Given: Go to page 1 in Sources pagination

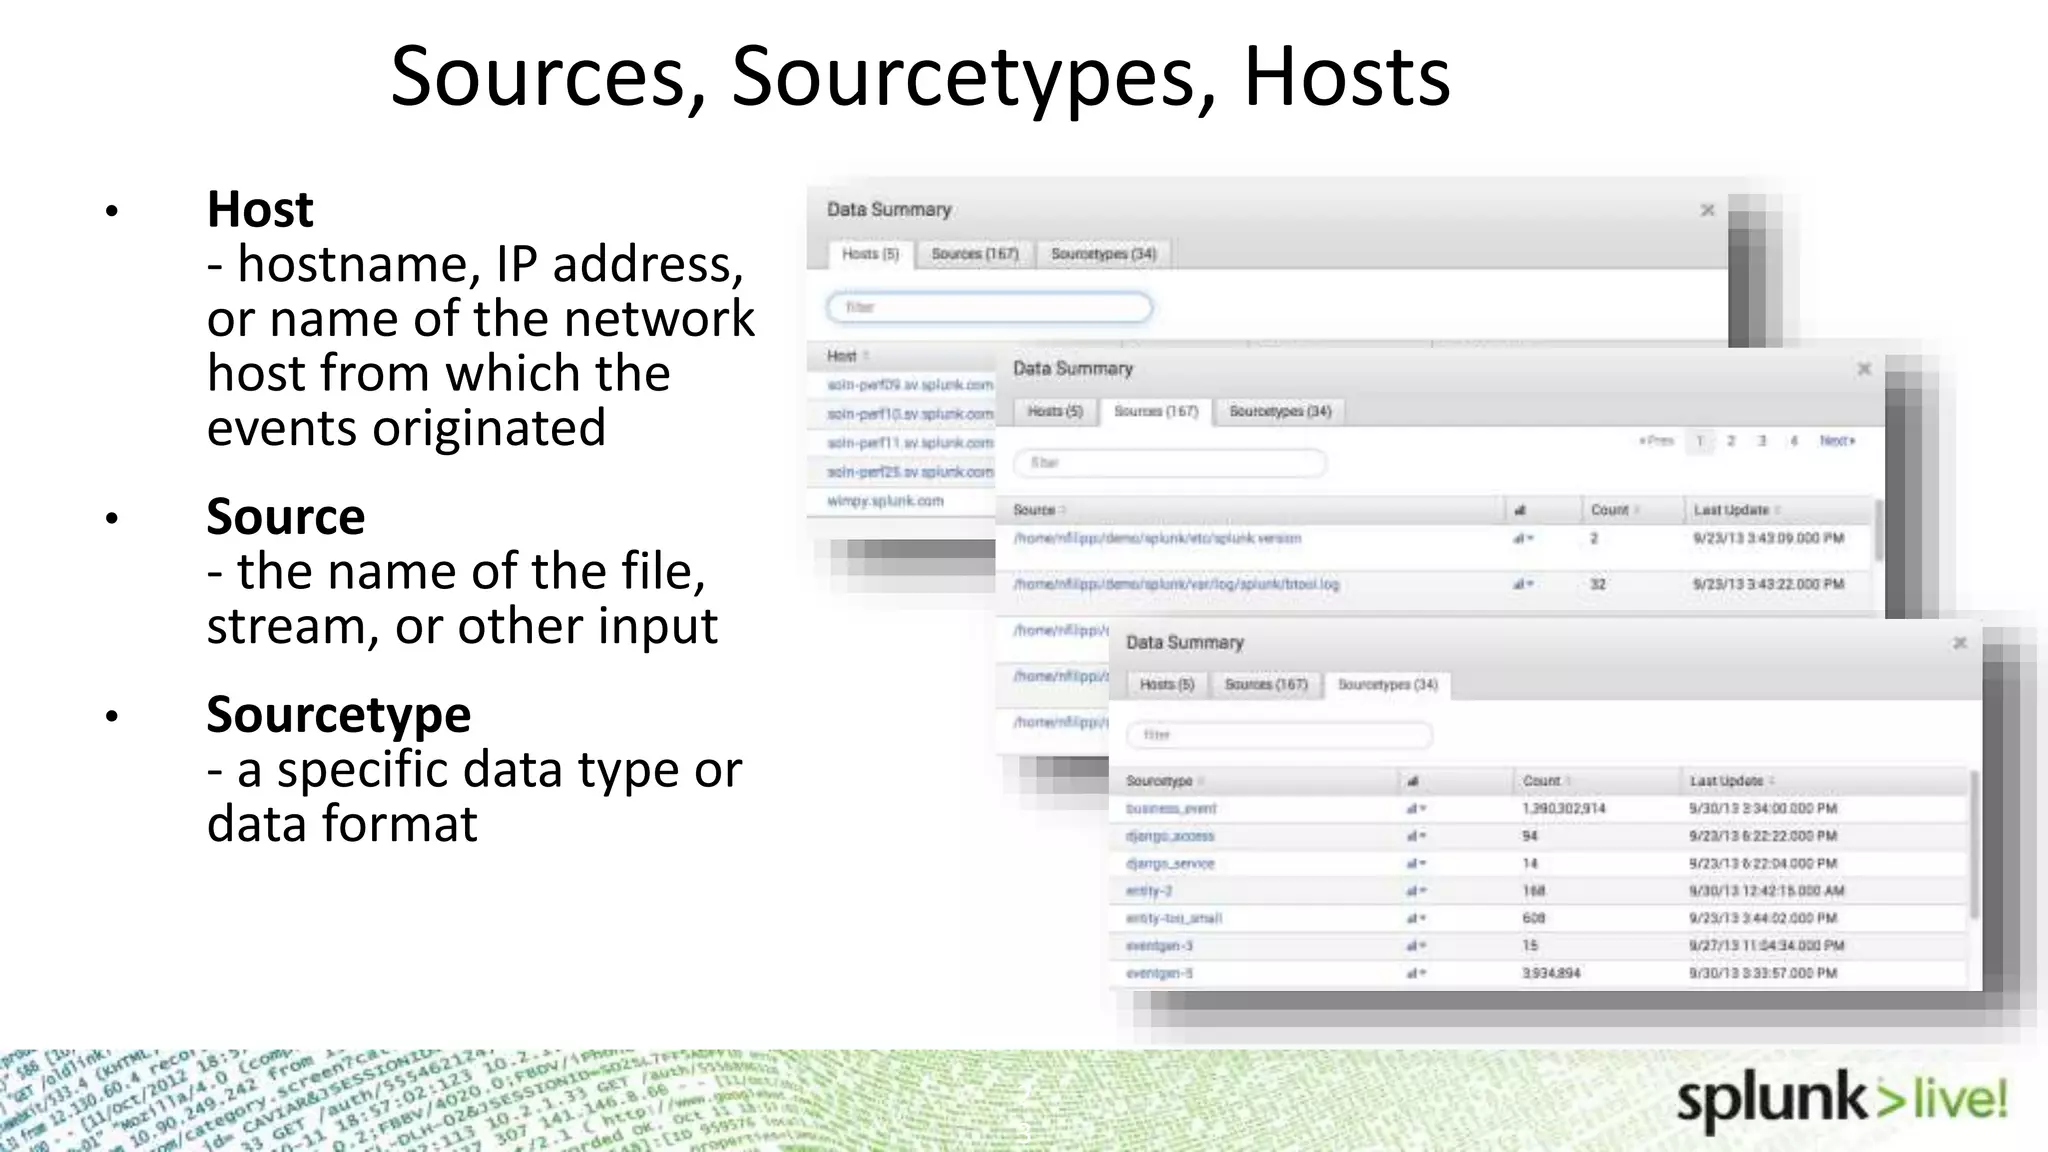Looking at the screenshot, I should coord(1699,441).
